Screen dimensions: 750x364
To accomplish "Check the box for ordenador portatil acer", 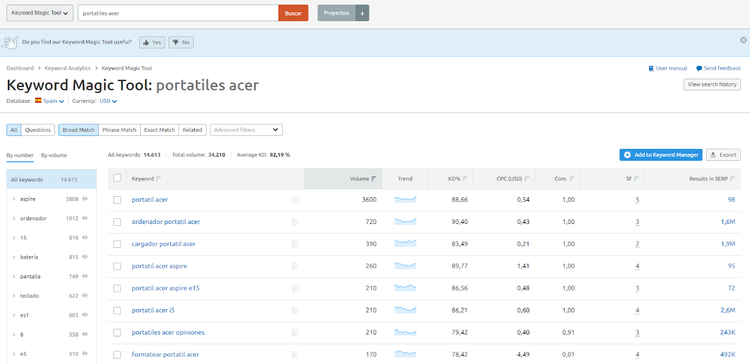I will pyautogui.click(x=117, y=222).
